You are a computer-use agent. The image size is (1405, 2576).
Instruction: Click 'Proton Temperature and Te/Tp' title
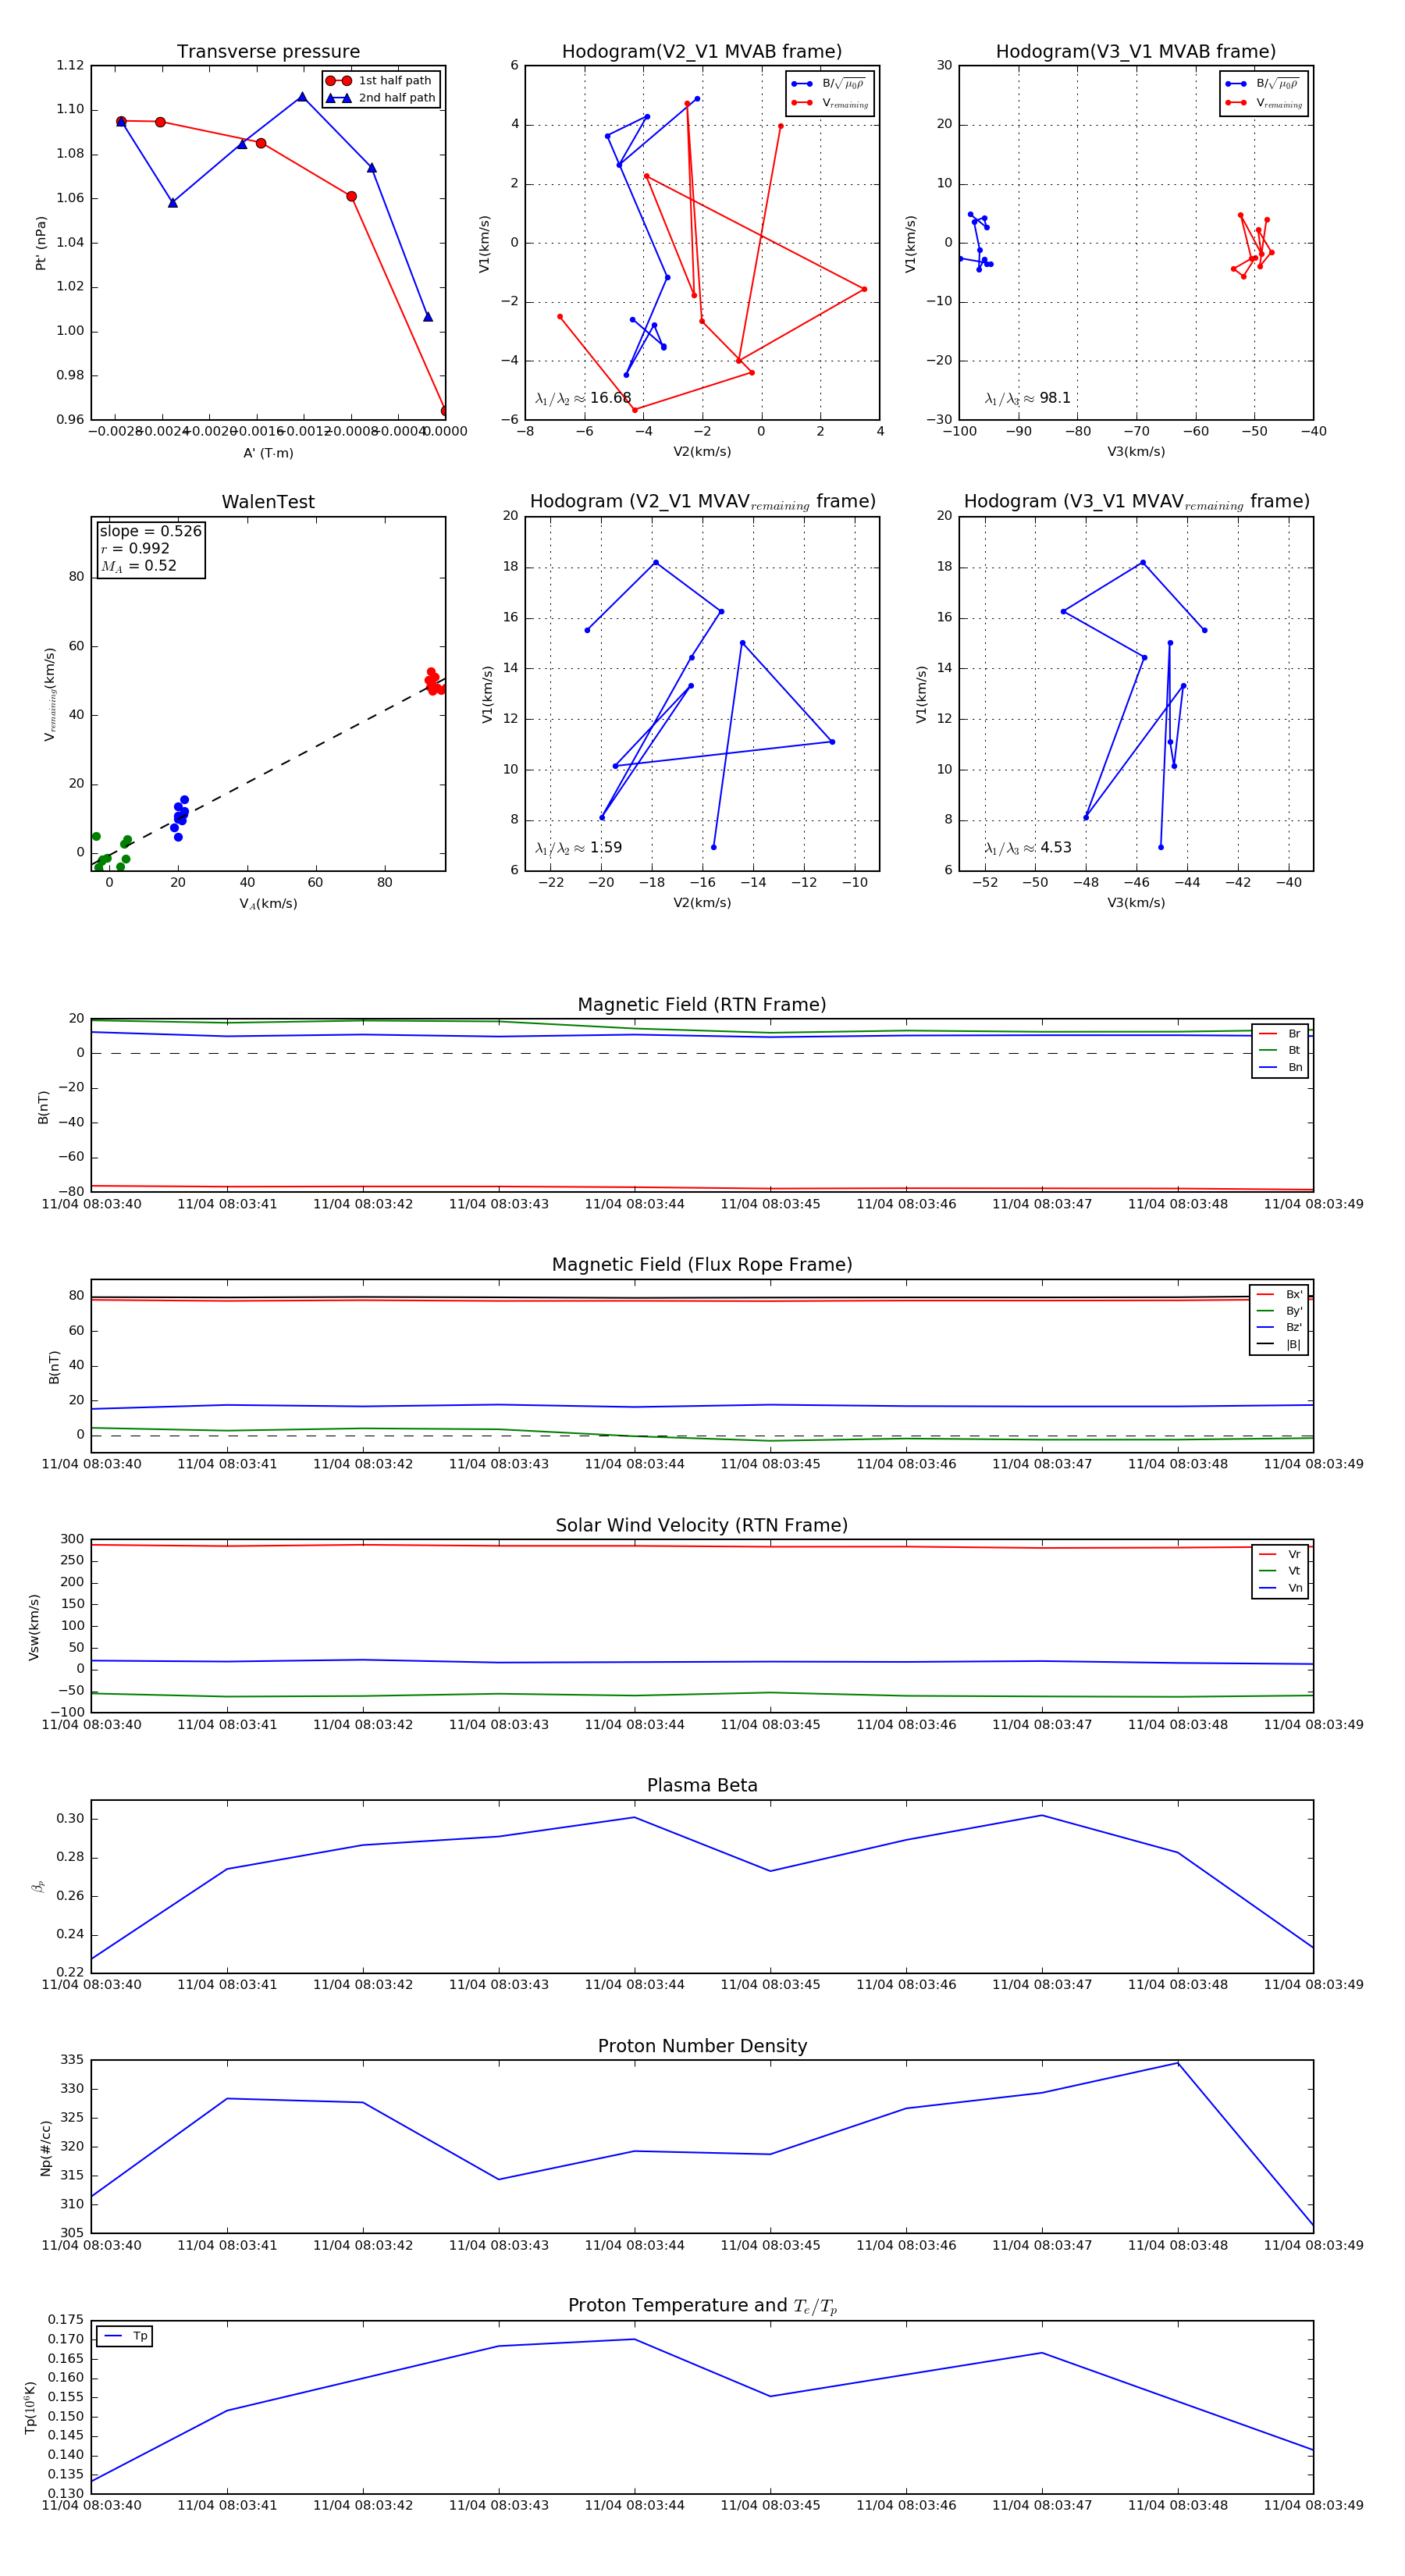pos(702,2306)
